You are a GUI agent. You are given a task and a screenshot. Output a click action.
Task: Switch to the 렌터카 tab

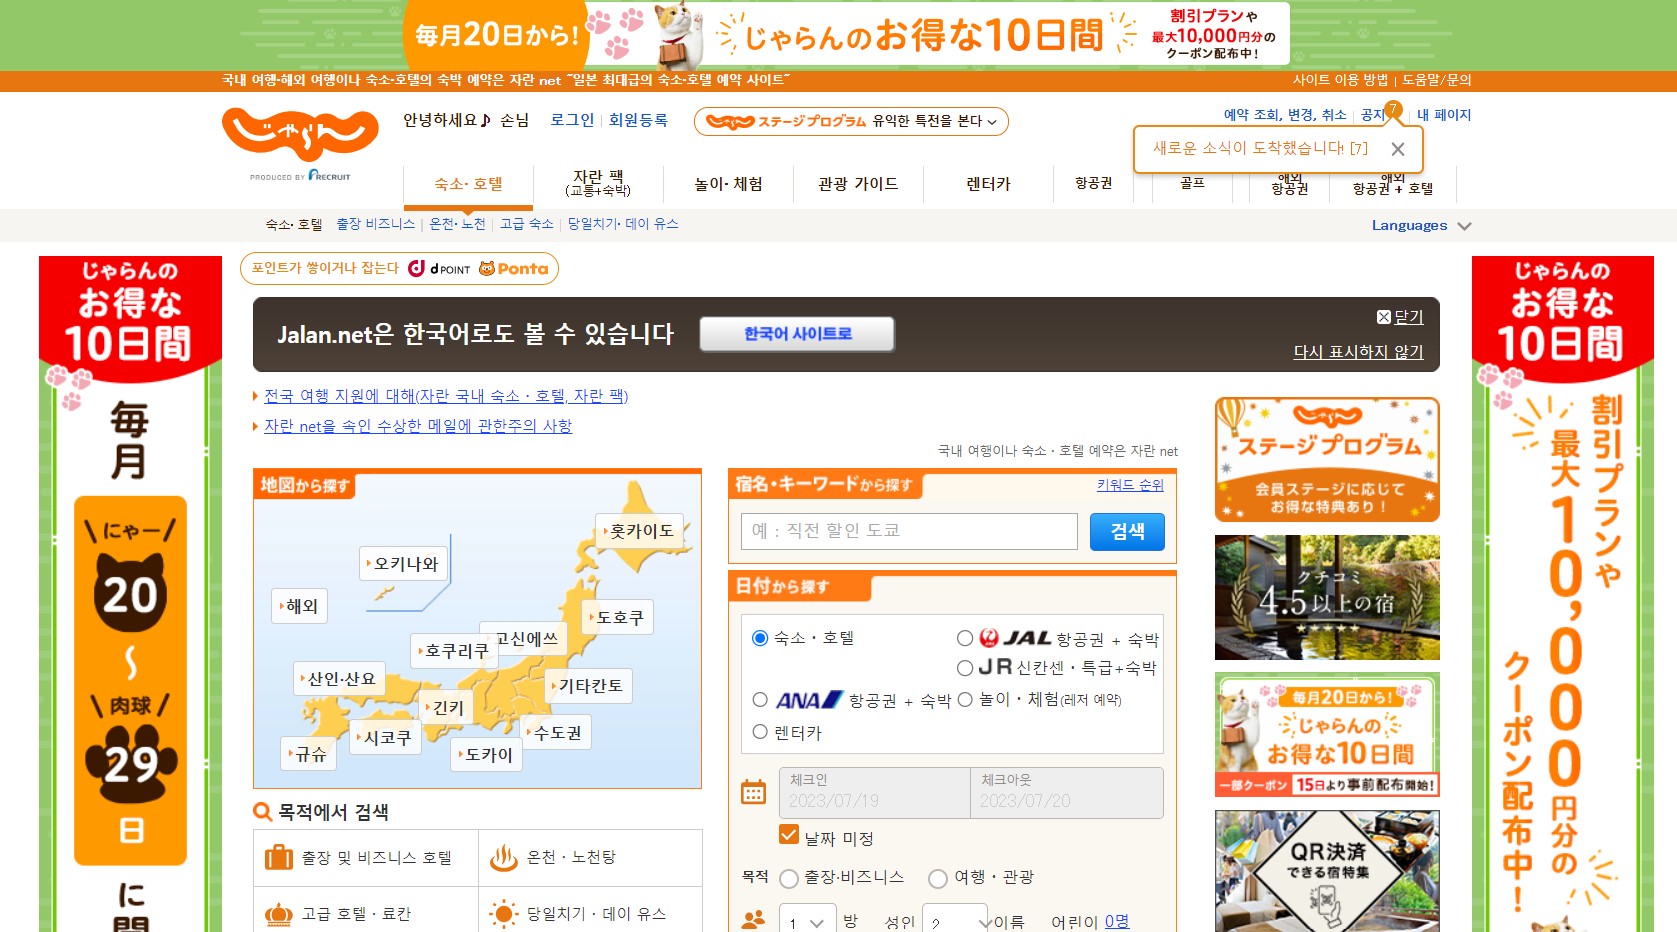(986, 184)
